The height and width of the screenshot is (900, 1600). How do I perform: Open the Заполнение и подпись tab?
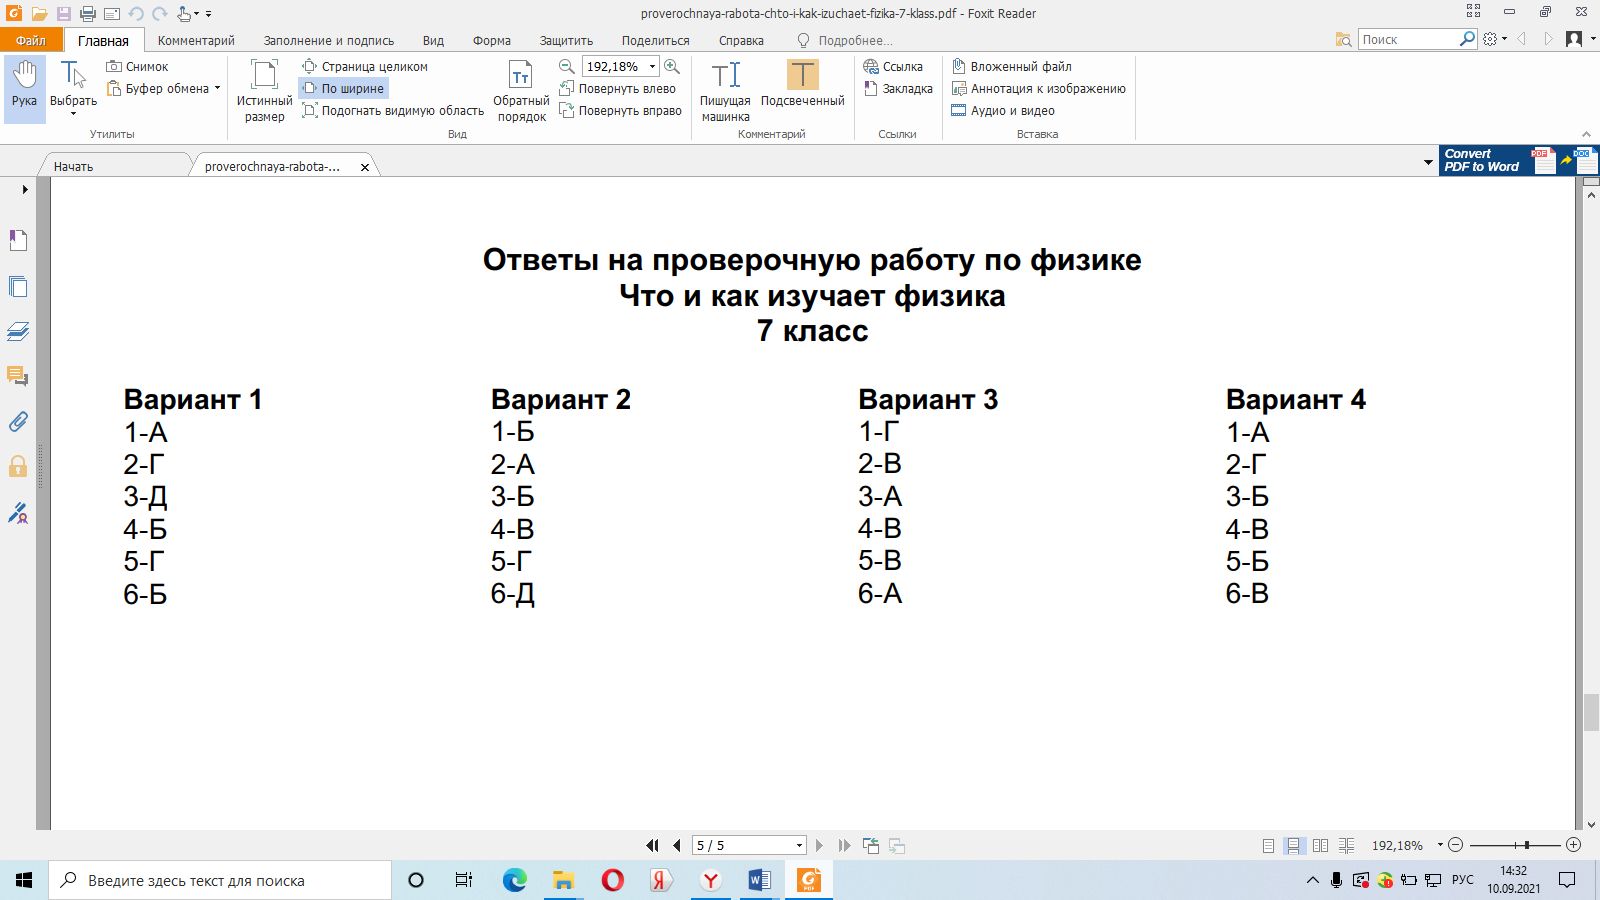click(329, 41)
